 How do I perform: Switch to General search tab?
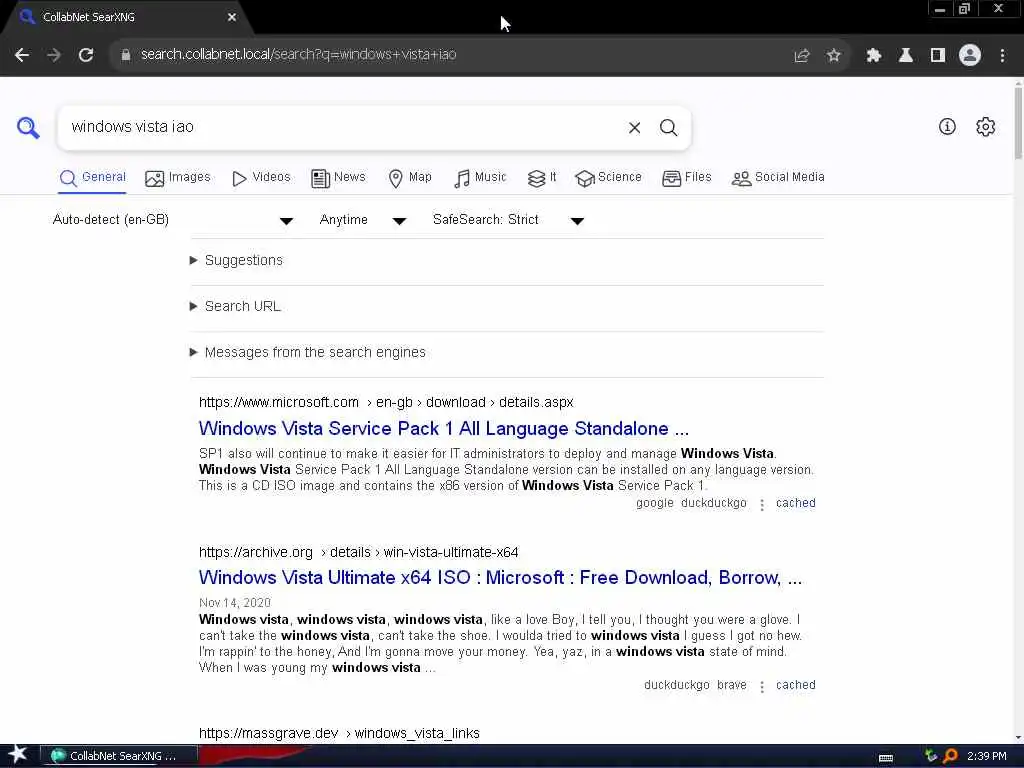[92, 178]
